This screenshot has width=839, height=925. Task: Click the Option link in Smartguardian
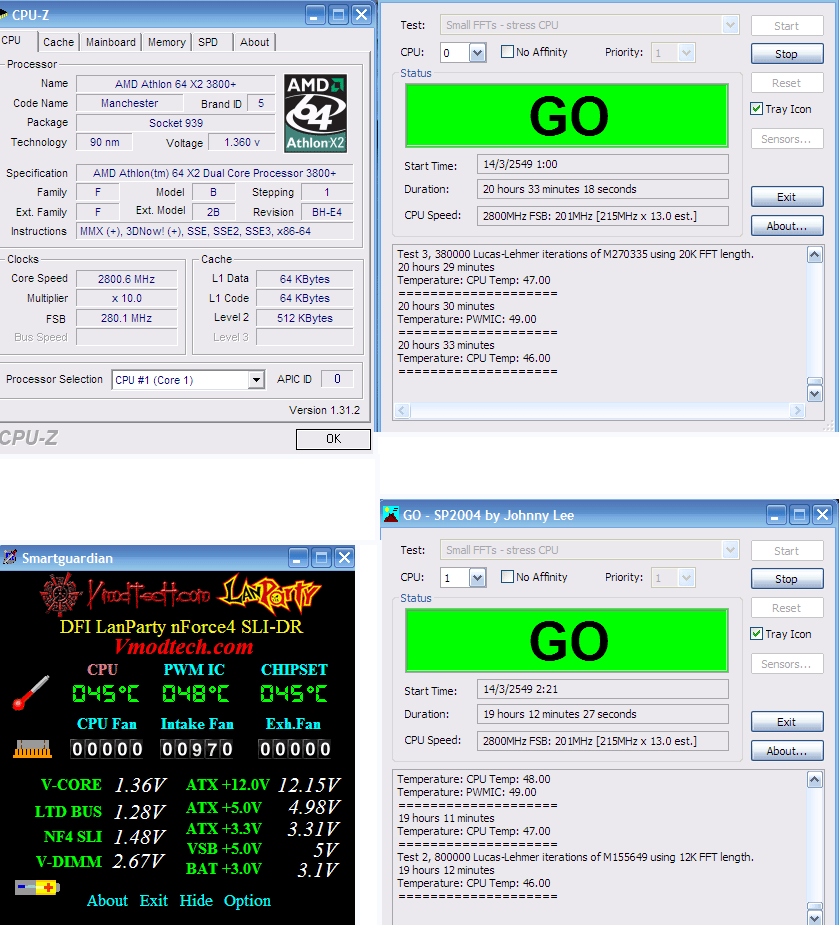click(x=247, y=901)
